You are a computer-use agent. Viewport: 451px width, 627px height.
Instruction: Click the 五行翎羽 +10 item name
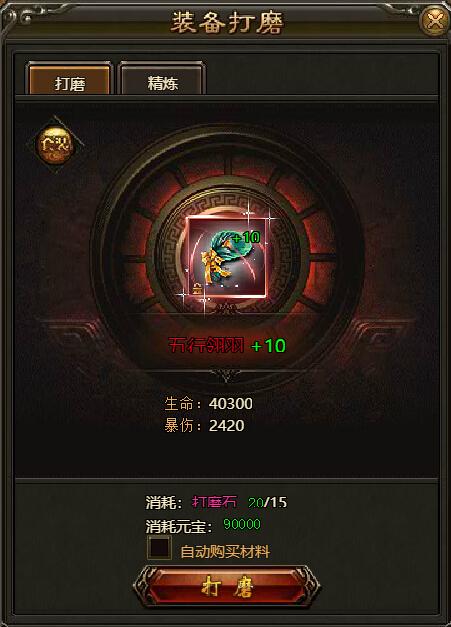[227, 345]
